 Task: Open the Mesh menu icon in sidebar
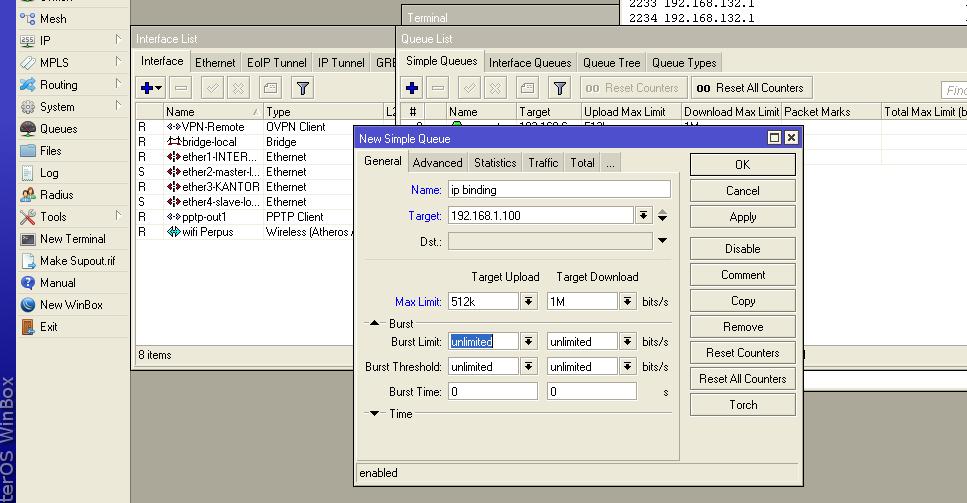click(x=28, y=19)
